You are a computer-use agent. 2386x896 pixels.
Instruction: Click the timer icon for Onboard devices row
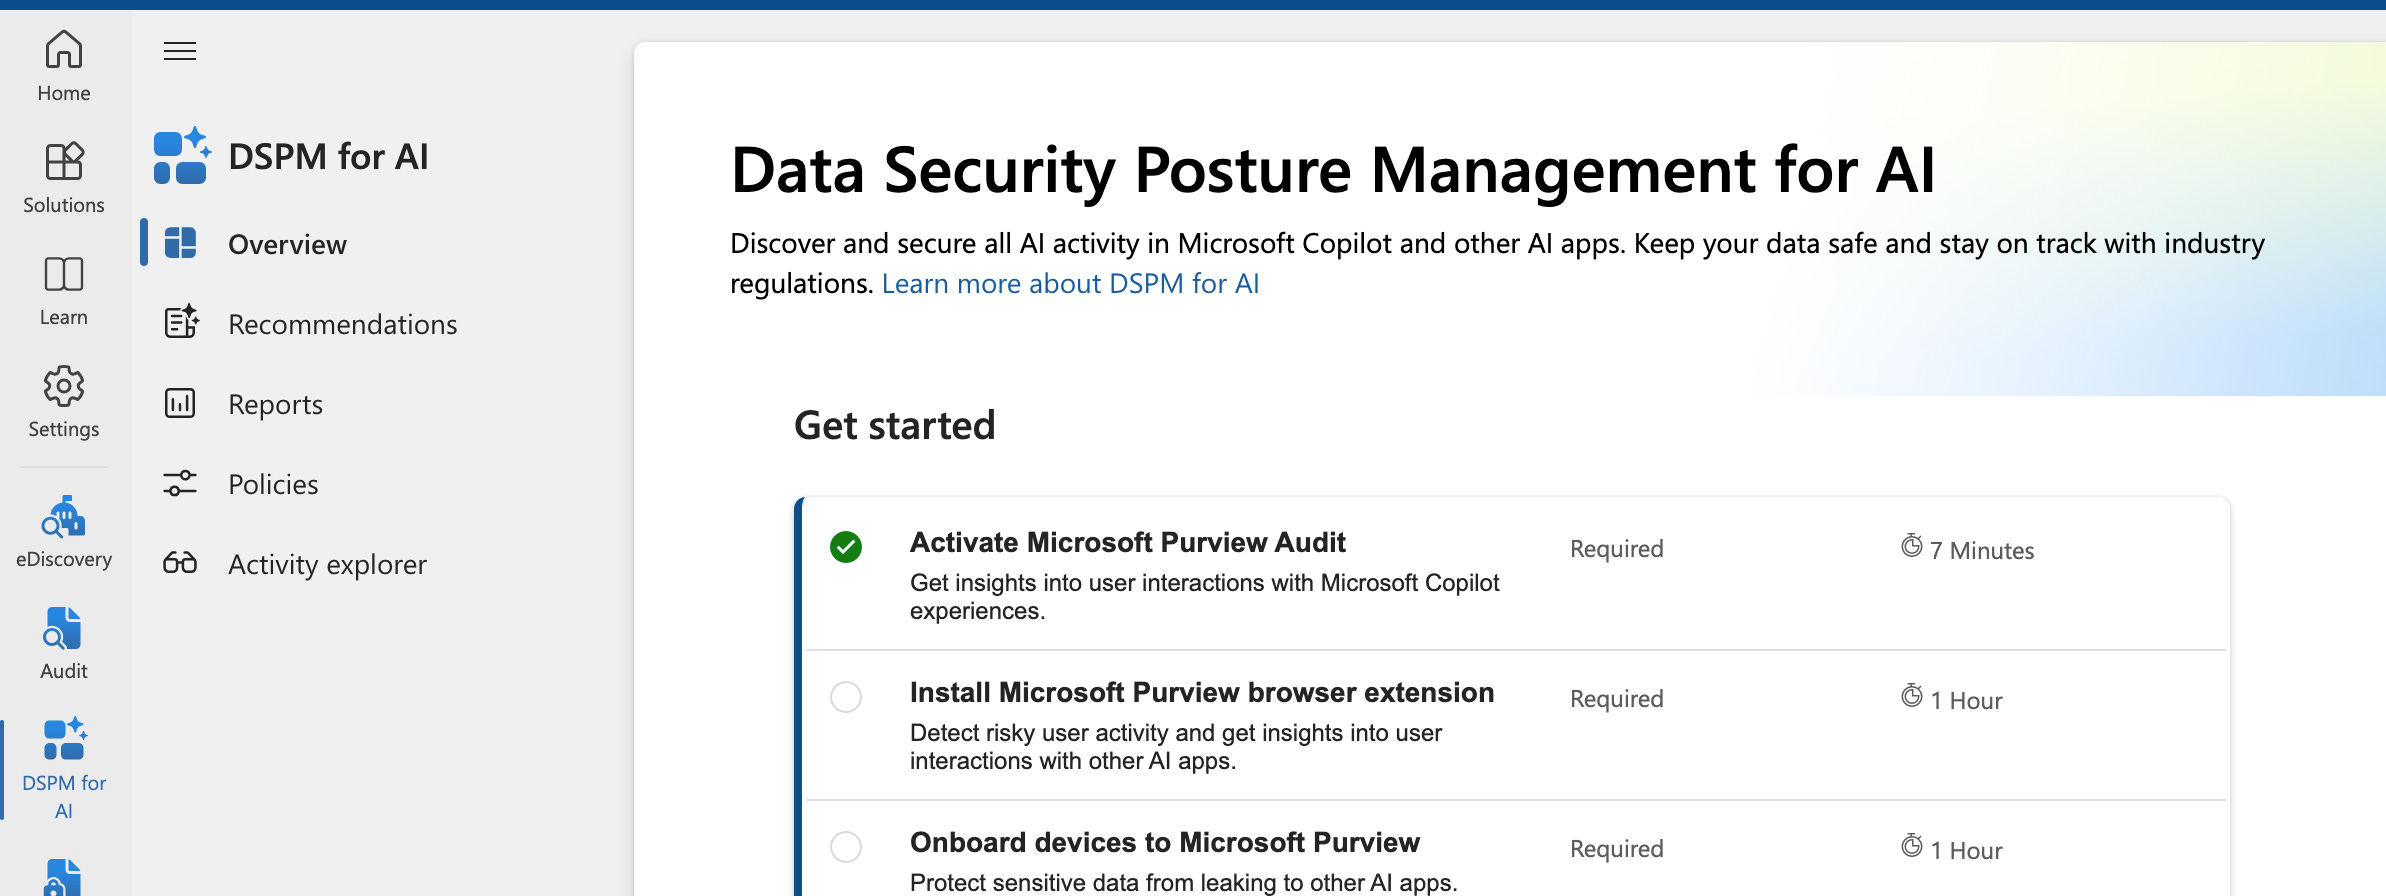[x=1912, y=846]
